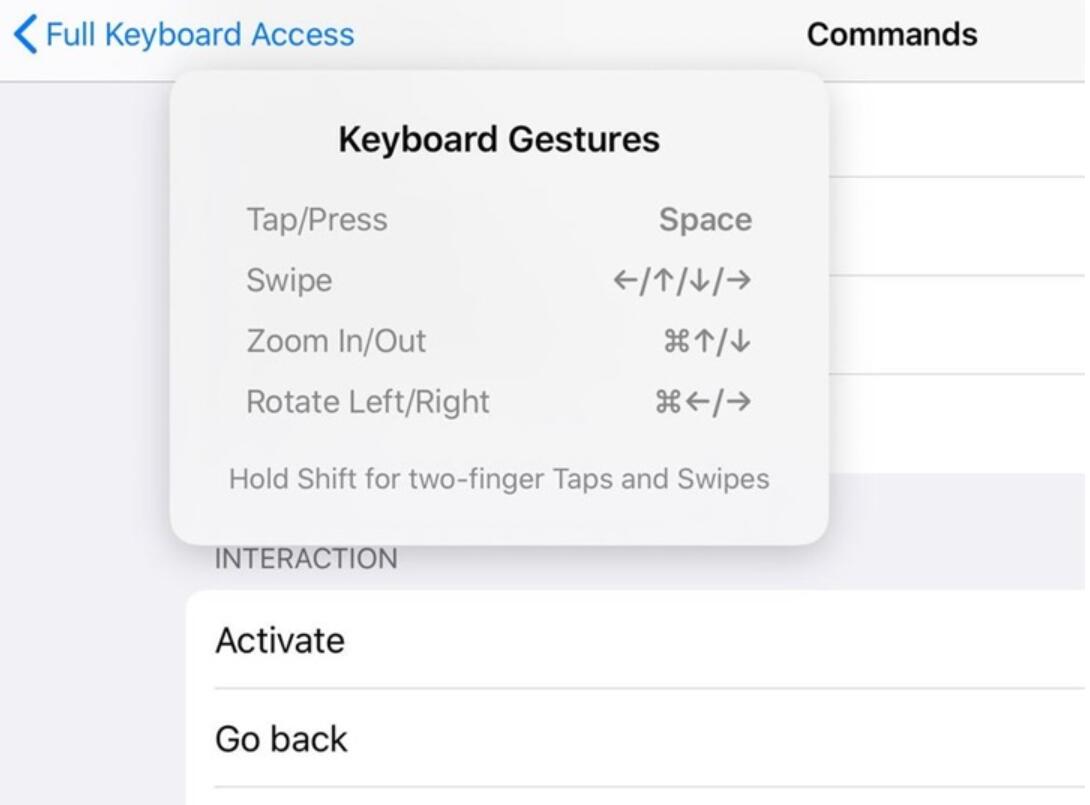
Task: Select the Keyboard Gestures popup title
Action: [x=499, y=138]
